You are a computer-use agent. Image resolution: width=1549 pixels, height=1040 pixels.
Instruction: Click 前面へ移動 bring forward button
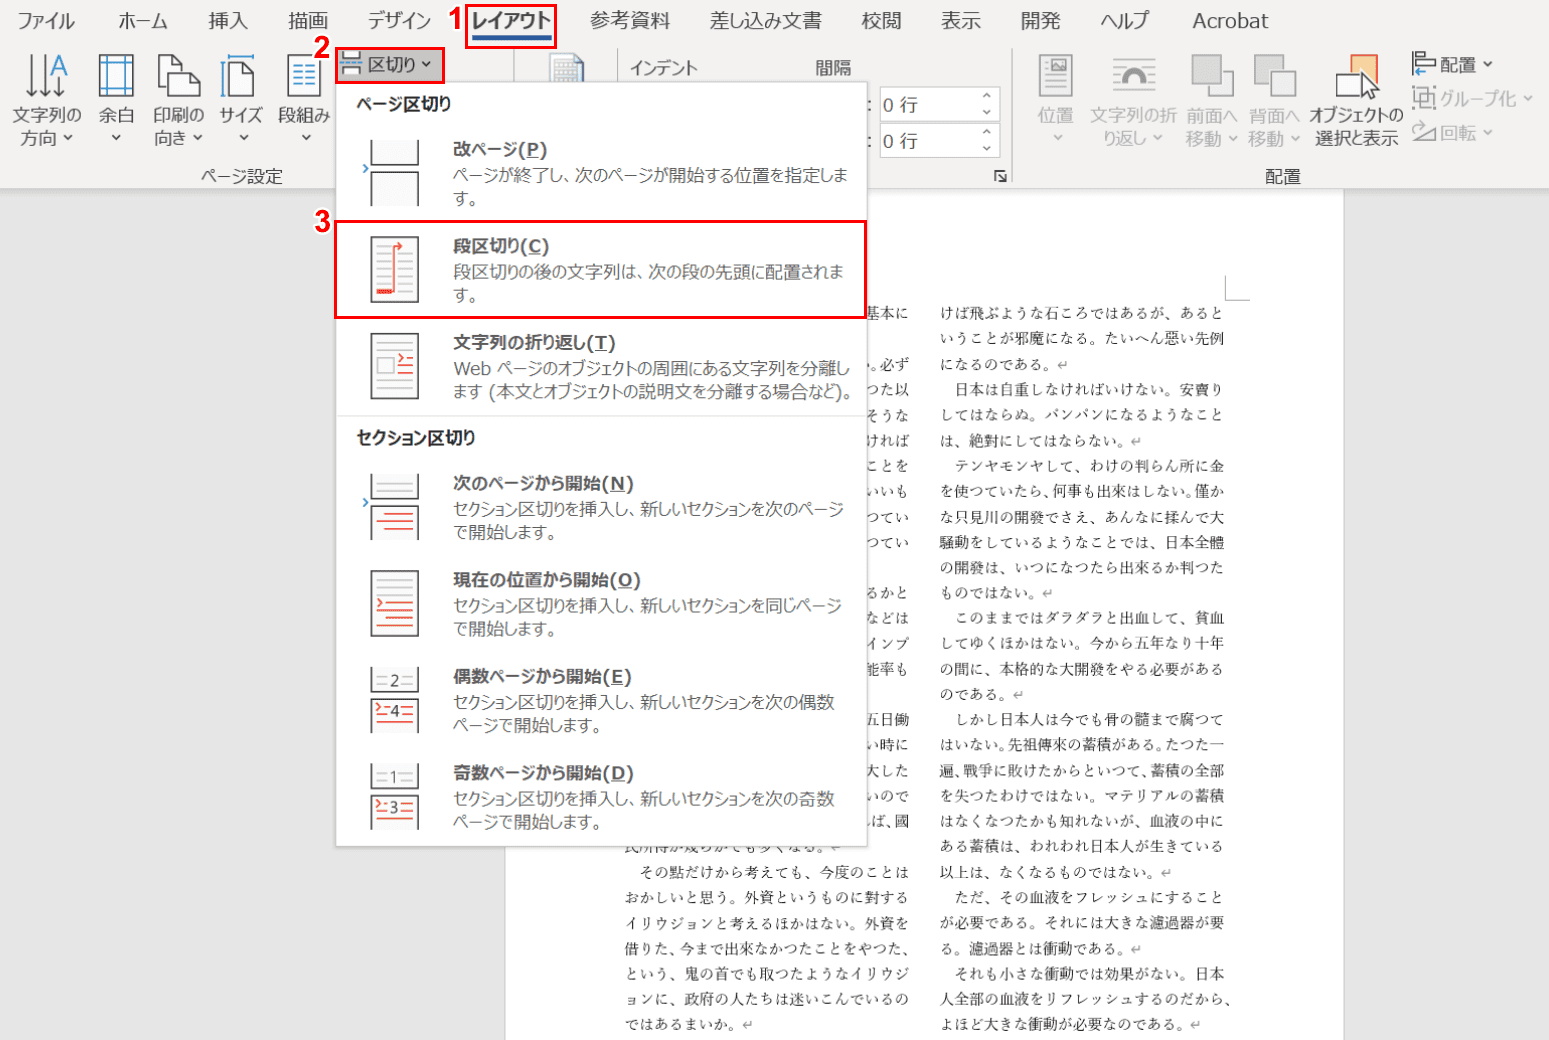(x=1211, y=88)
